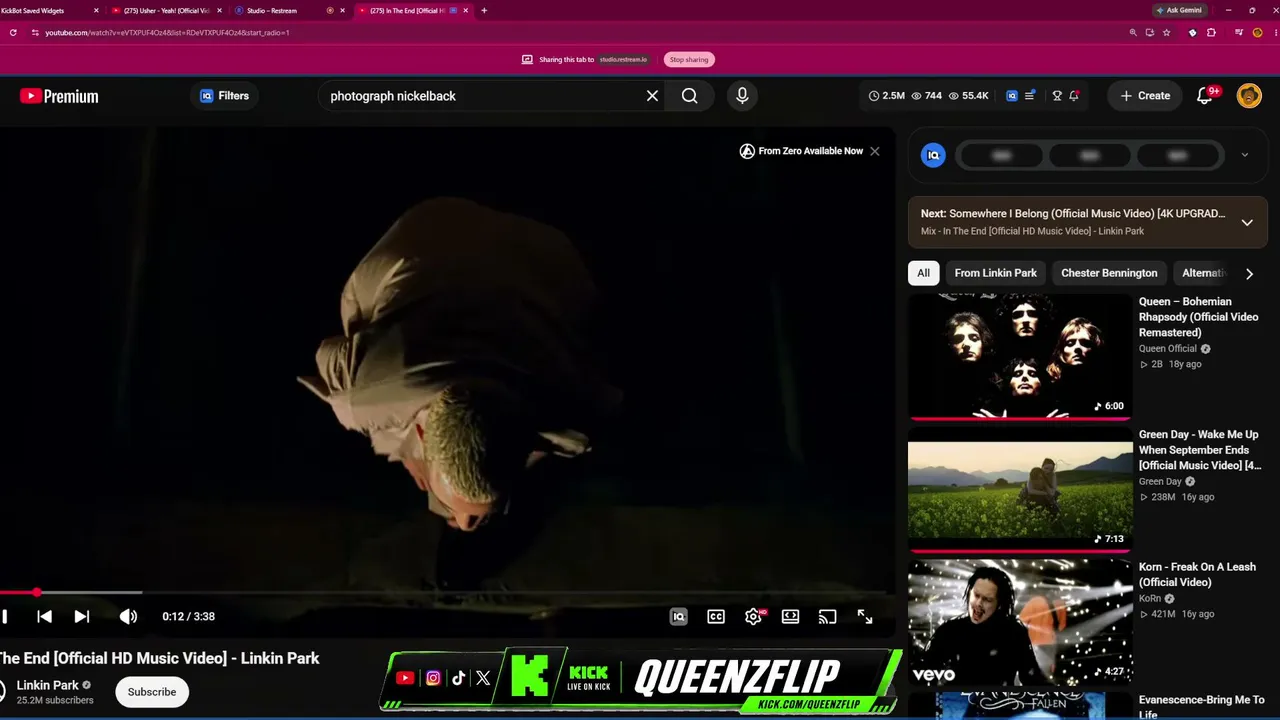Open the browser zoom magnifier in address bar
The height and width of the screenshot is (720, 1280).
click(1133, 33)
